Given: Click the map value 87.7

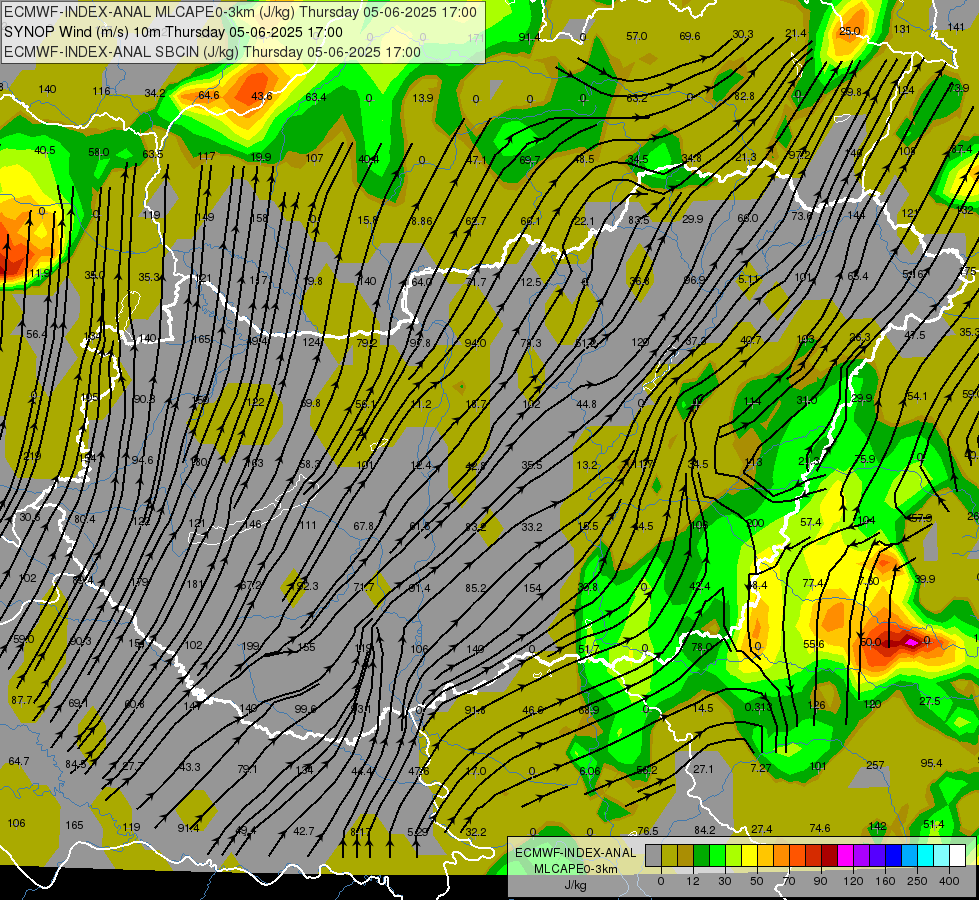Looking at the screenshot, I should (x=22, y=700).
